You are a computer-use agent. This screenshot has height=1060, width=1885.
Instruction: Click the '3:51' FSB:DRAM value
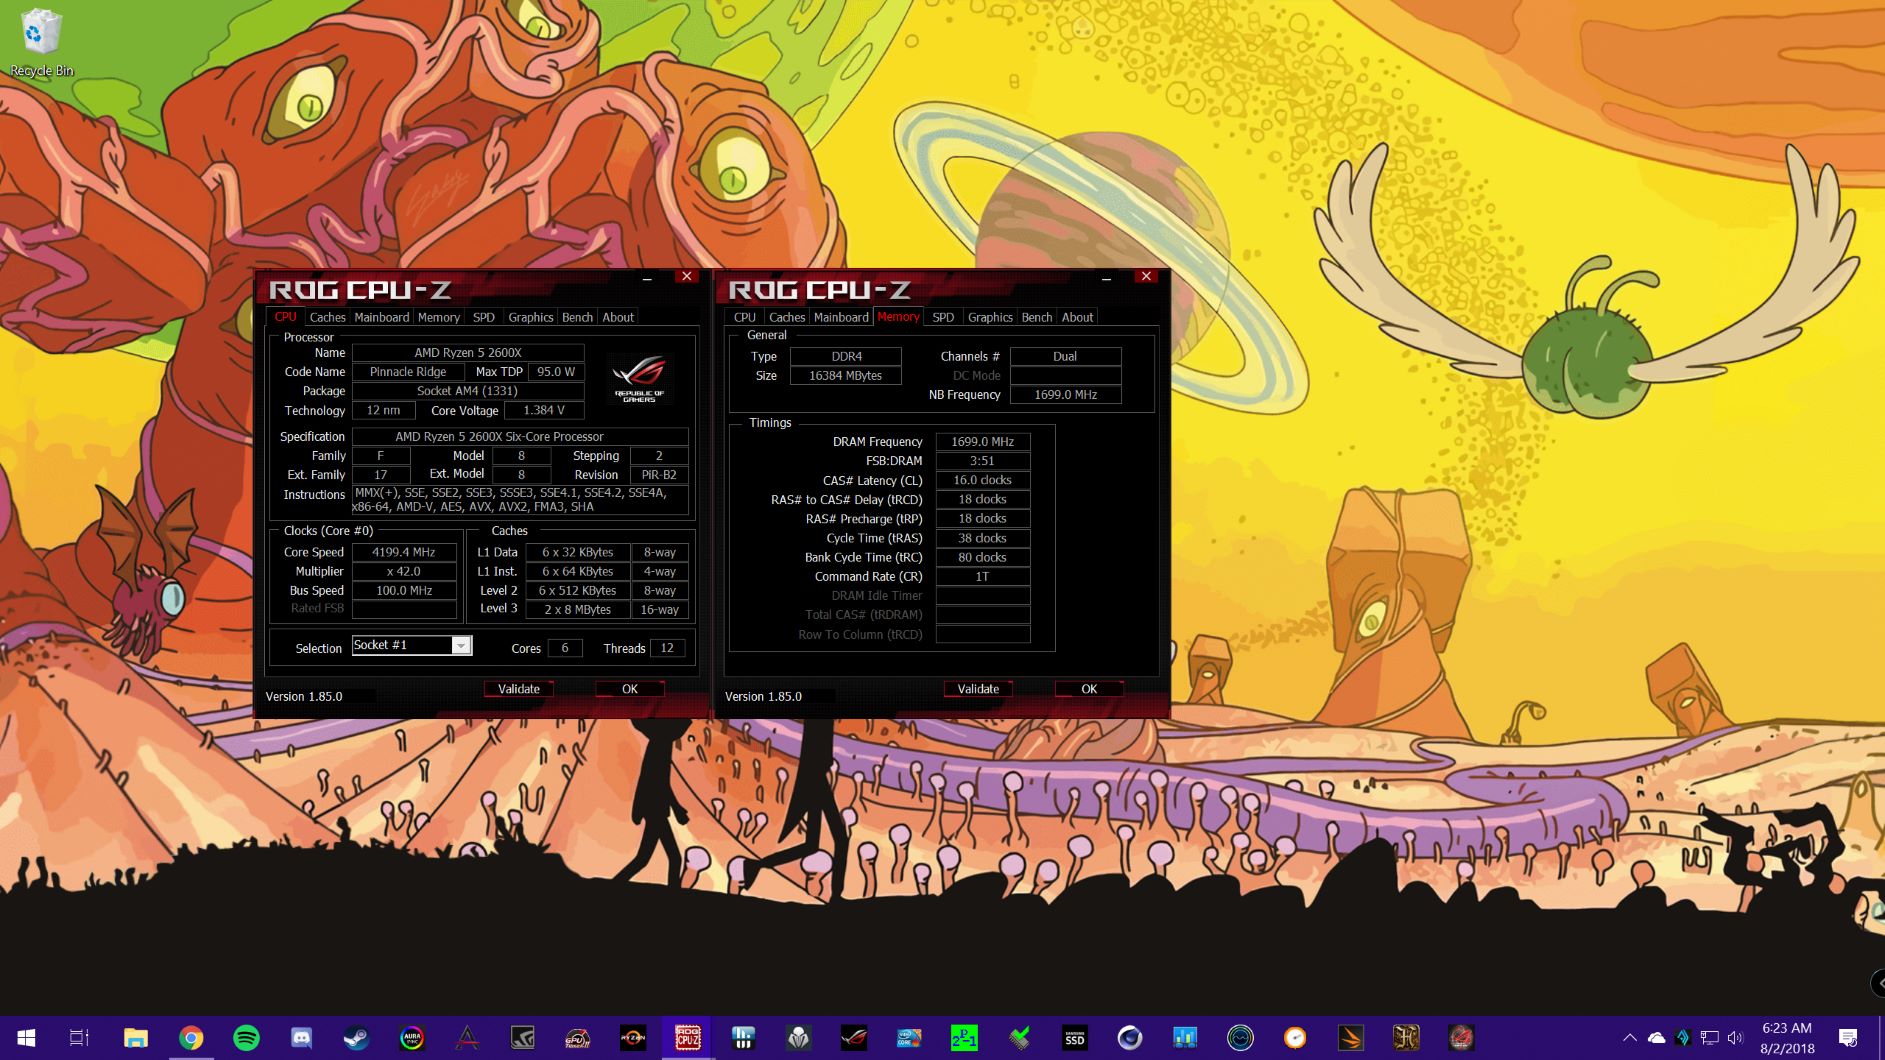tap(982, 461)
